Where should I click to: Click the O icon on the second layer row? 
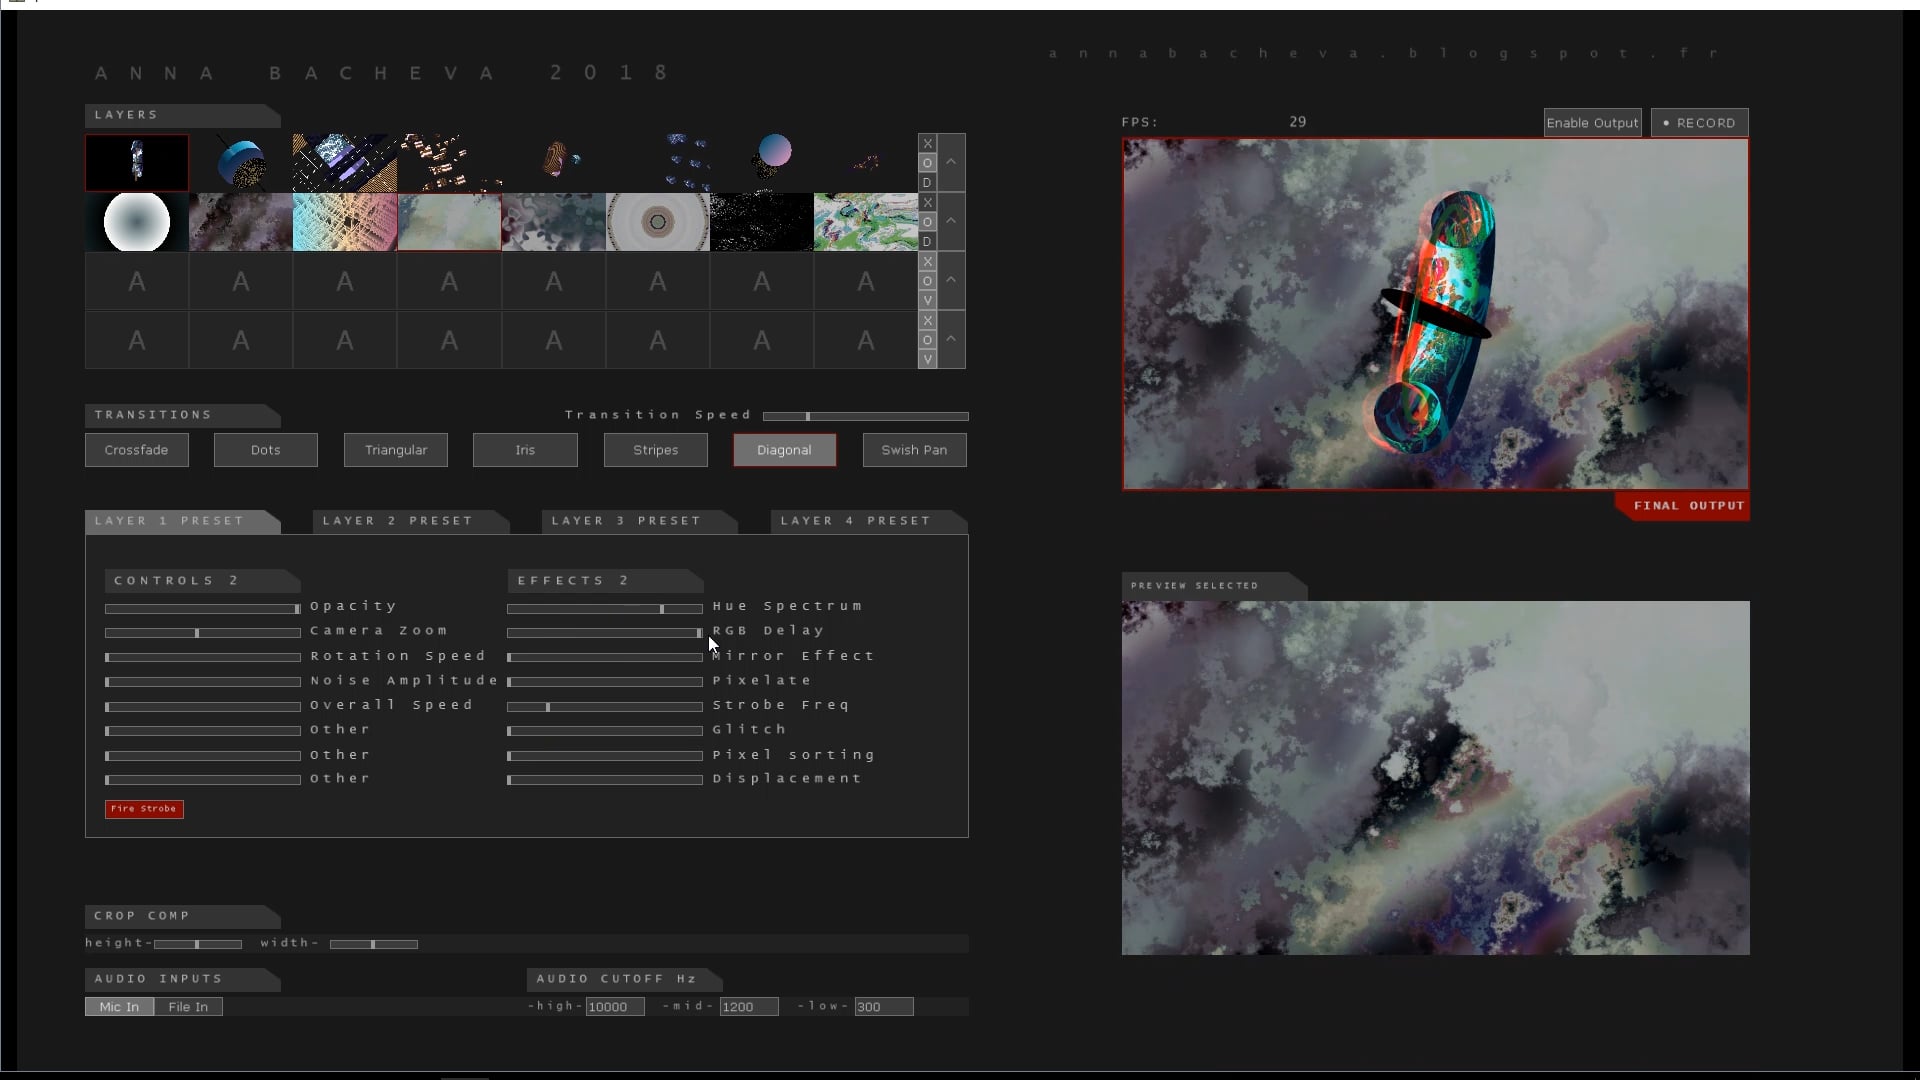coord(928,223)
